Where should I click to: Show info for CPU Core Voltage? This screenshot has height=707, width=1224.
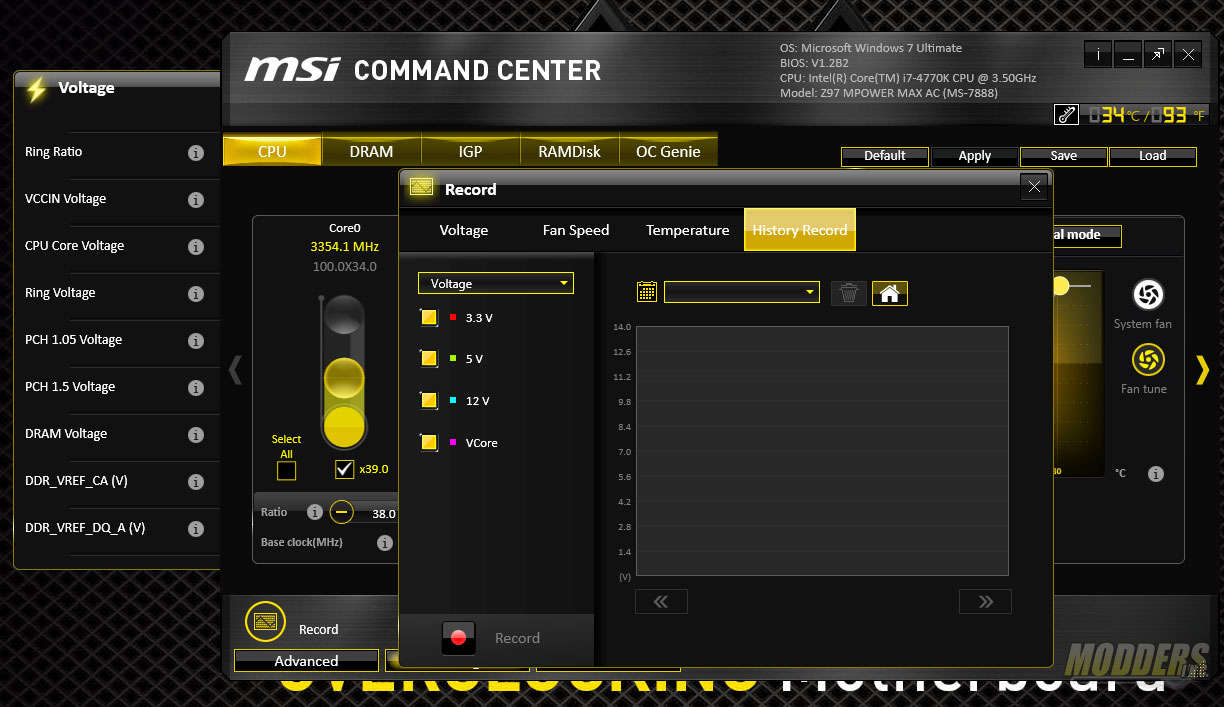click(196, 247)
